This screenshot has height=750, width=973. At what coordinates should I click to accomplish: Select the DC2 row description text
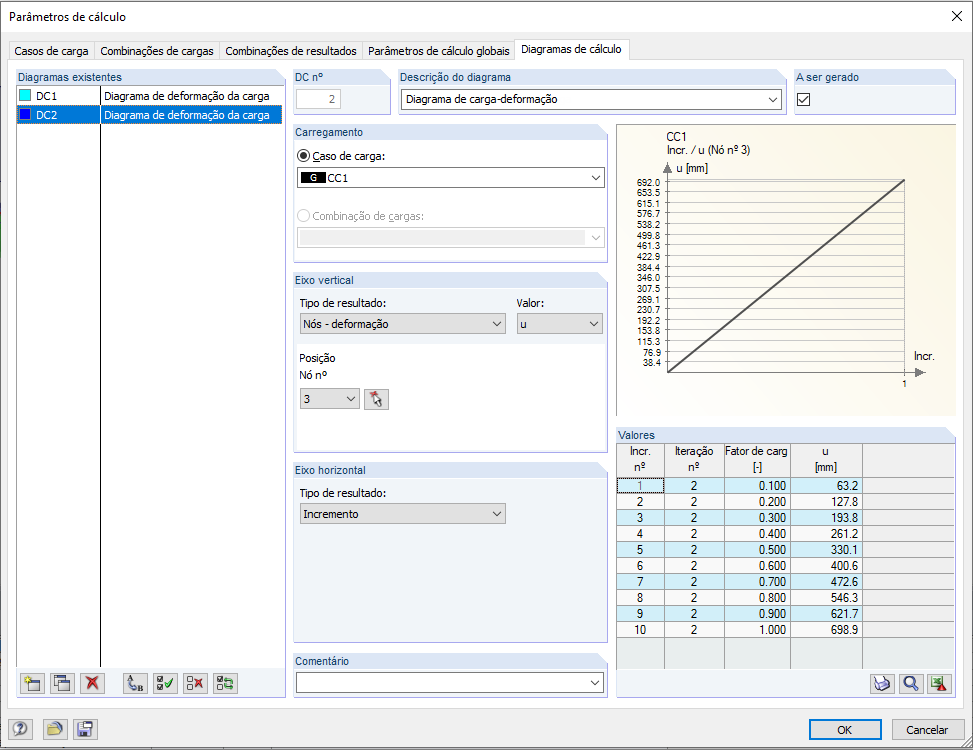pos(187,115)
